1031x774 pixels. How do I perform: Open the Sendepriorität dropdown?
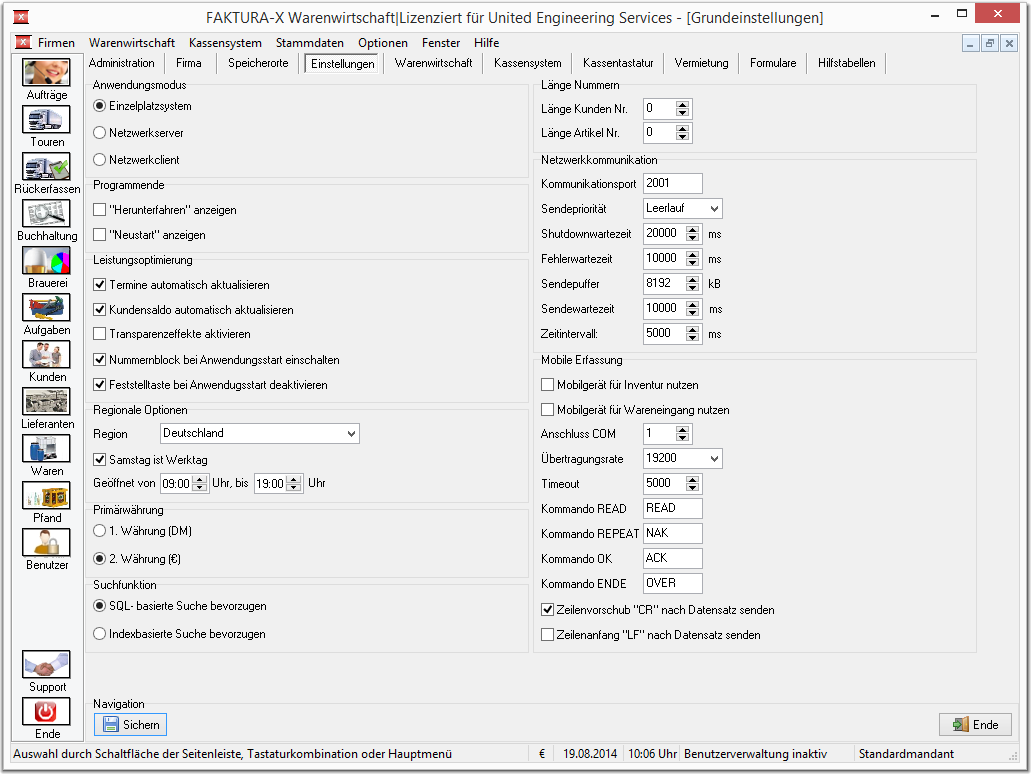coord(683,208)
